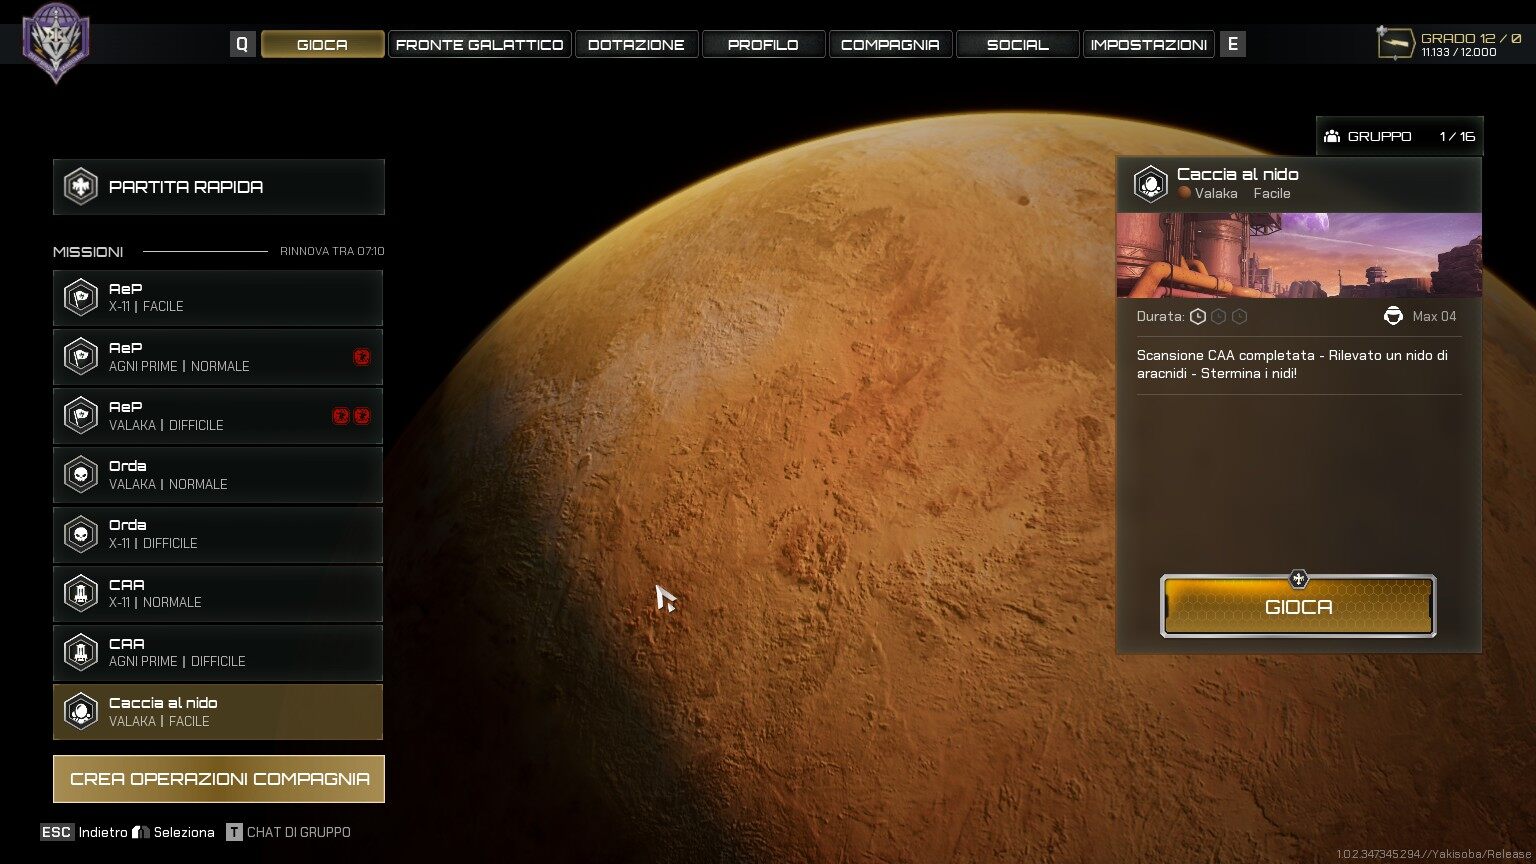Click the rank weapon icon beside Grado 12
Image resolution: width=1536 pixels, height=864 pixels.
(x=1395, y=44)
